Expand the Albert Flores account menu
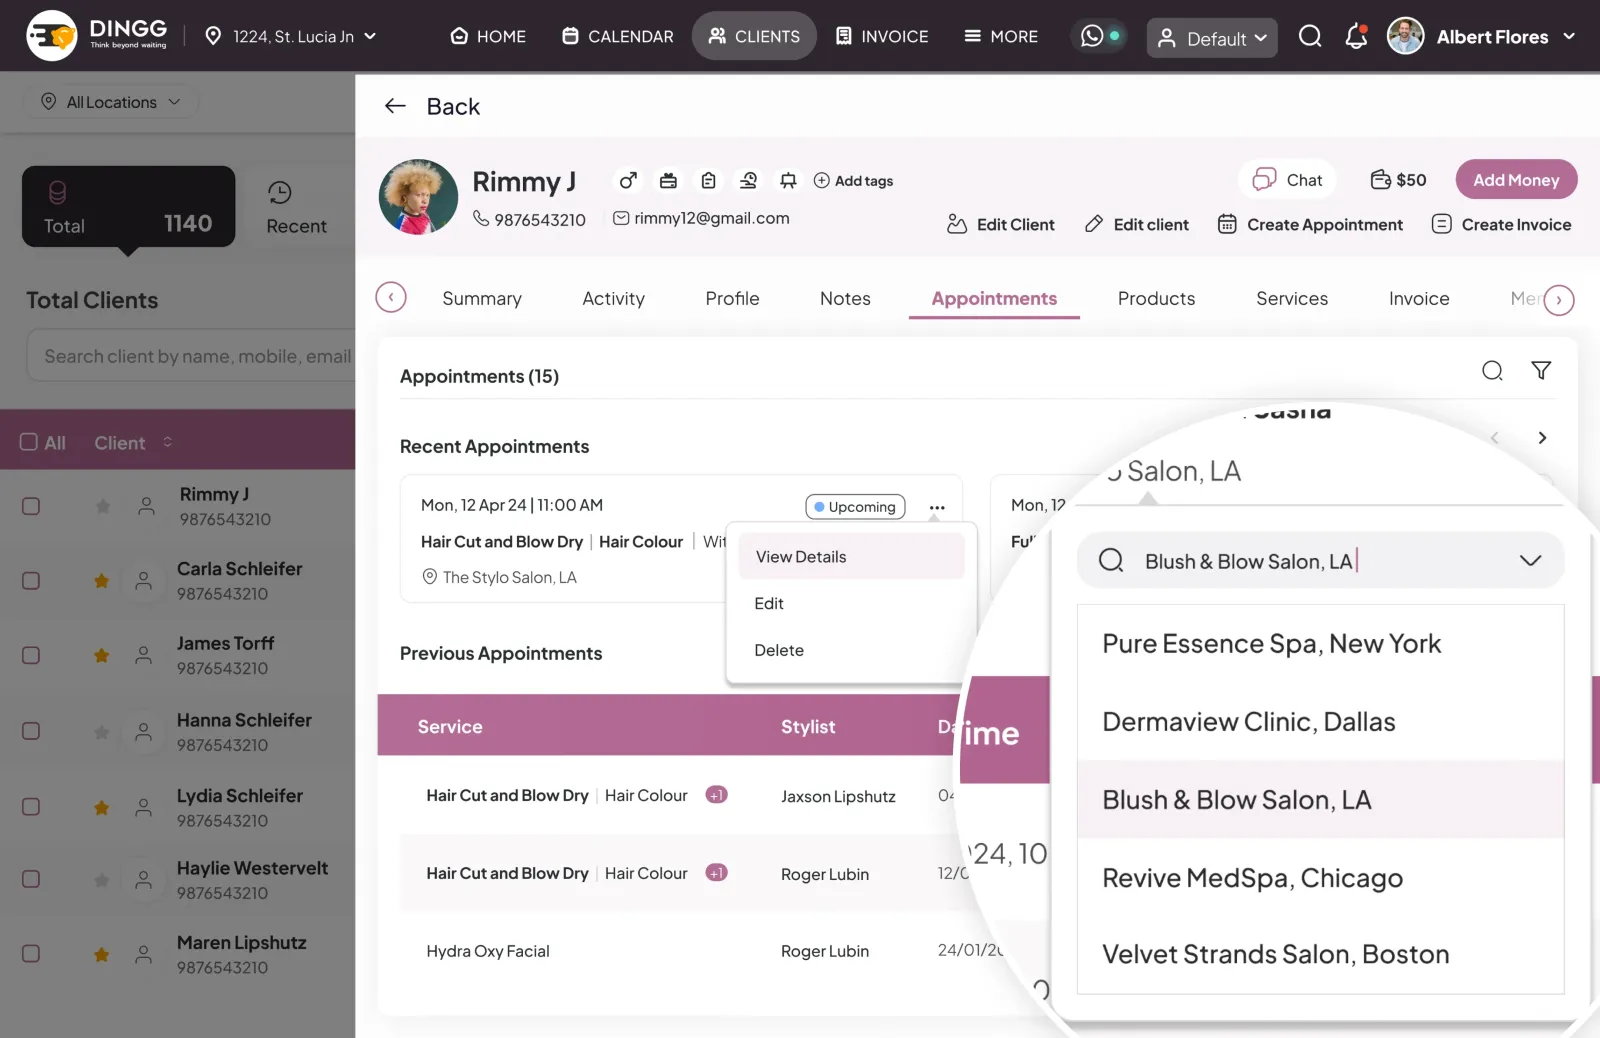 coord(1569,36)
